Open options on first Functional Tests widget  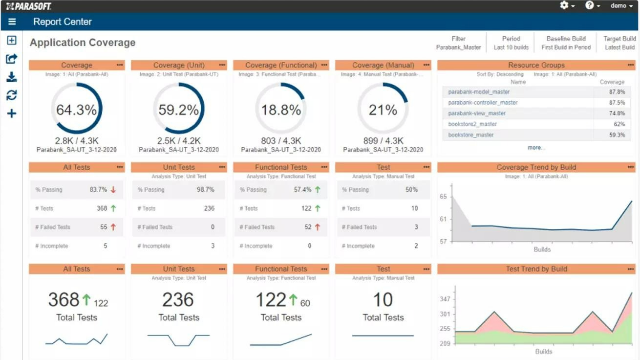point(324,167)
